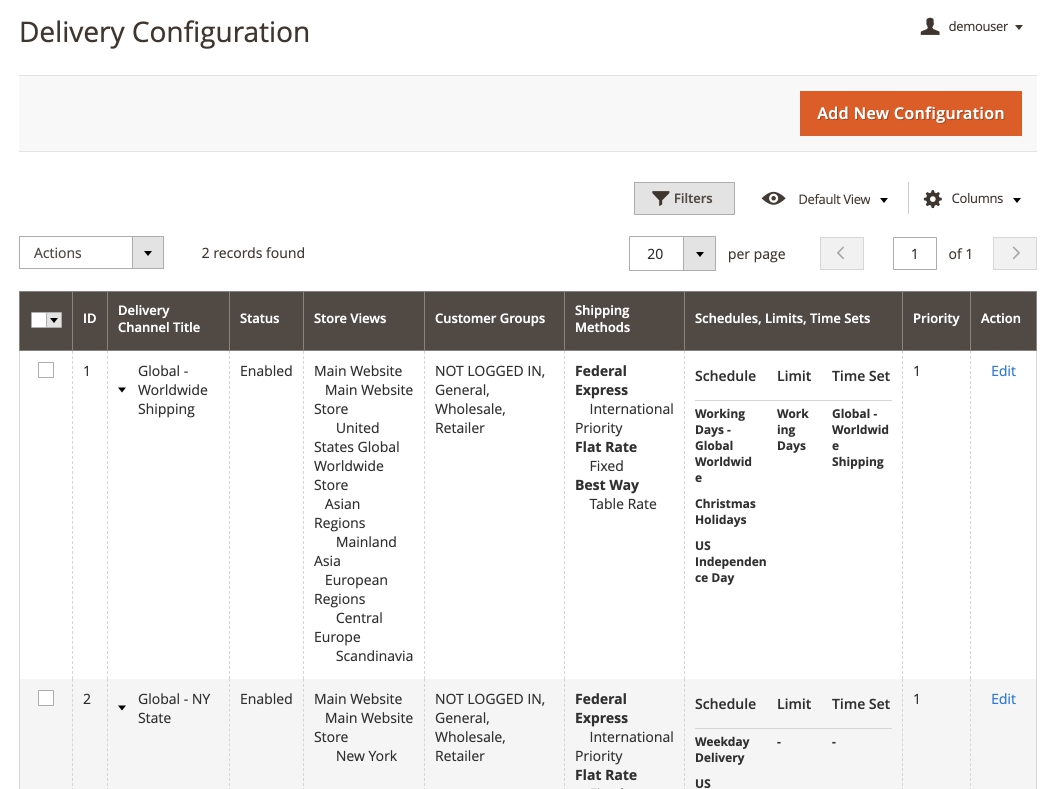Viewport: 1053px width, 789px height.
Task: Open the demouser account menu
Action: coord(983,27)
